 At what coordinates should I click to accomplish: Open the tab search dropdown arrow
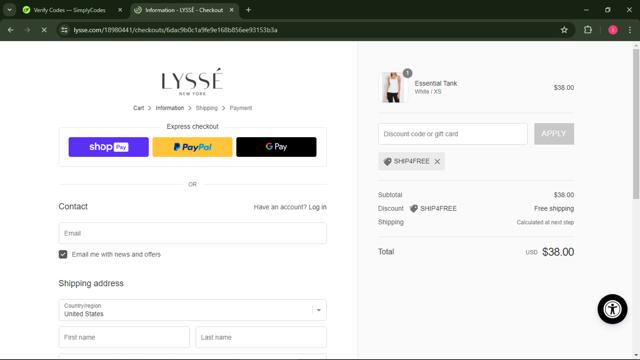pos(9,10)
